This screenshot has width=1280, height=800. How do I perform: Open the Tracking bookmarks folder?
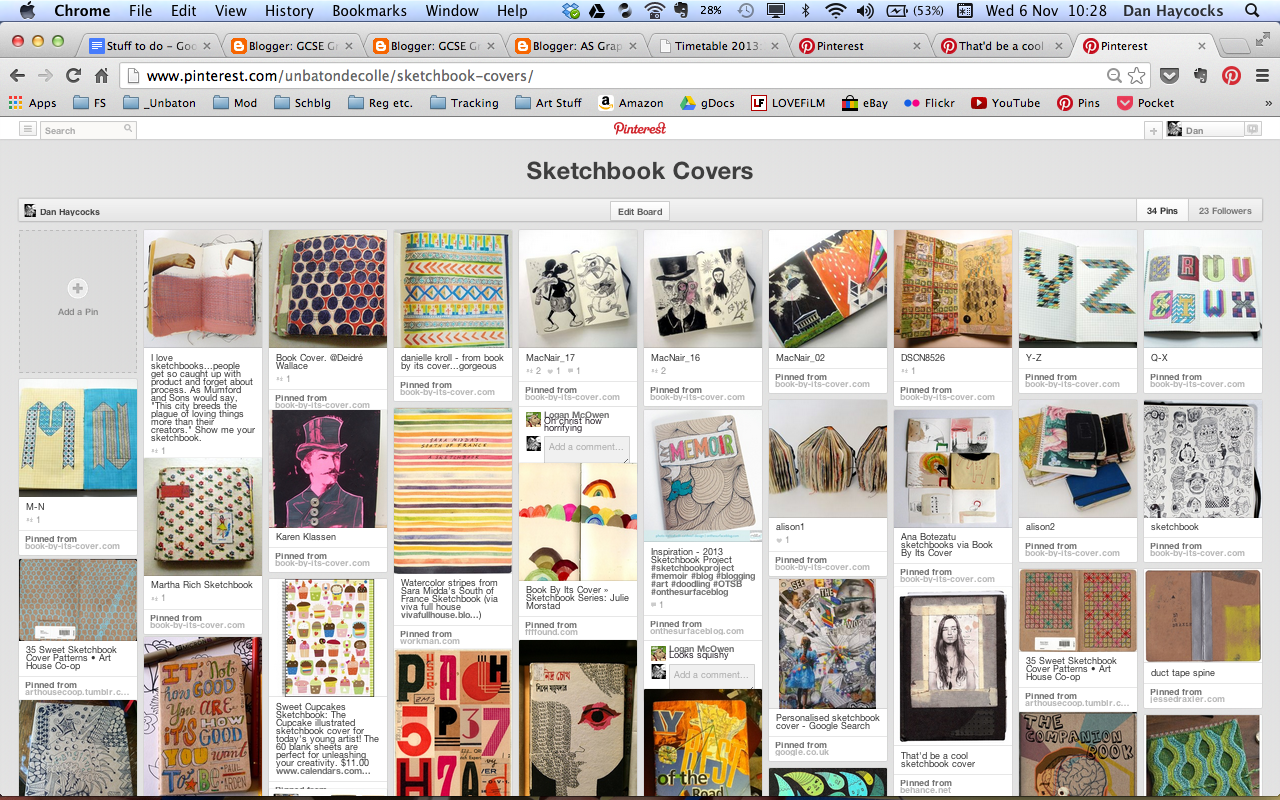coord(464,103)
